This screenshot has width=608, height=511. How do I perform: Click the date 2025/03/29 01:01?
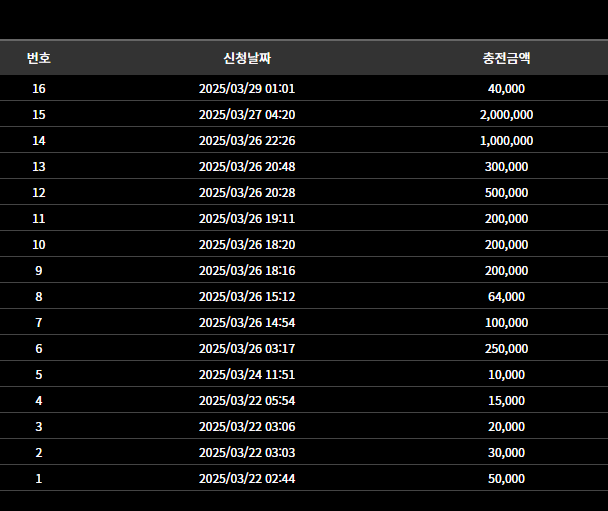(247, 89)
